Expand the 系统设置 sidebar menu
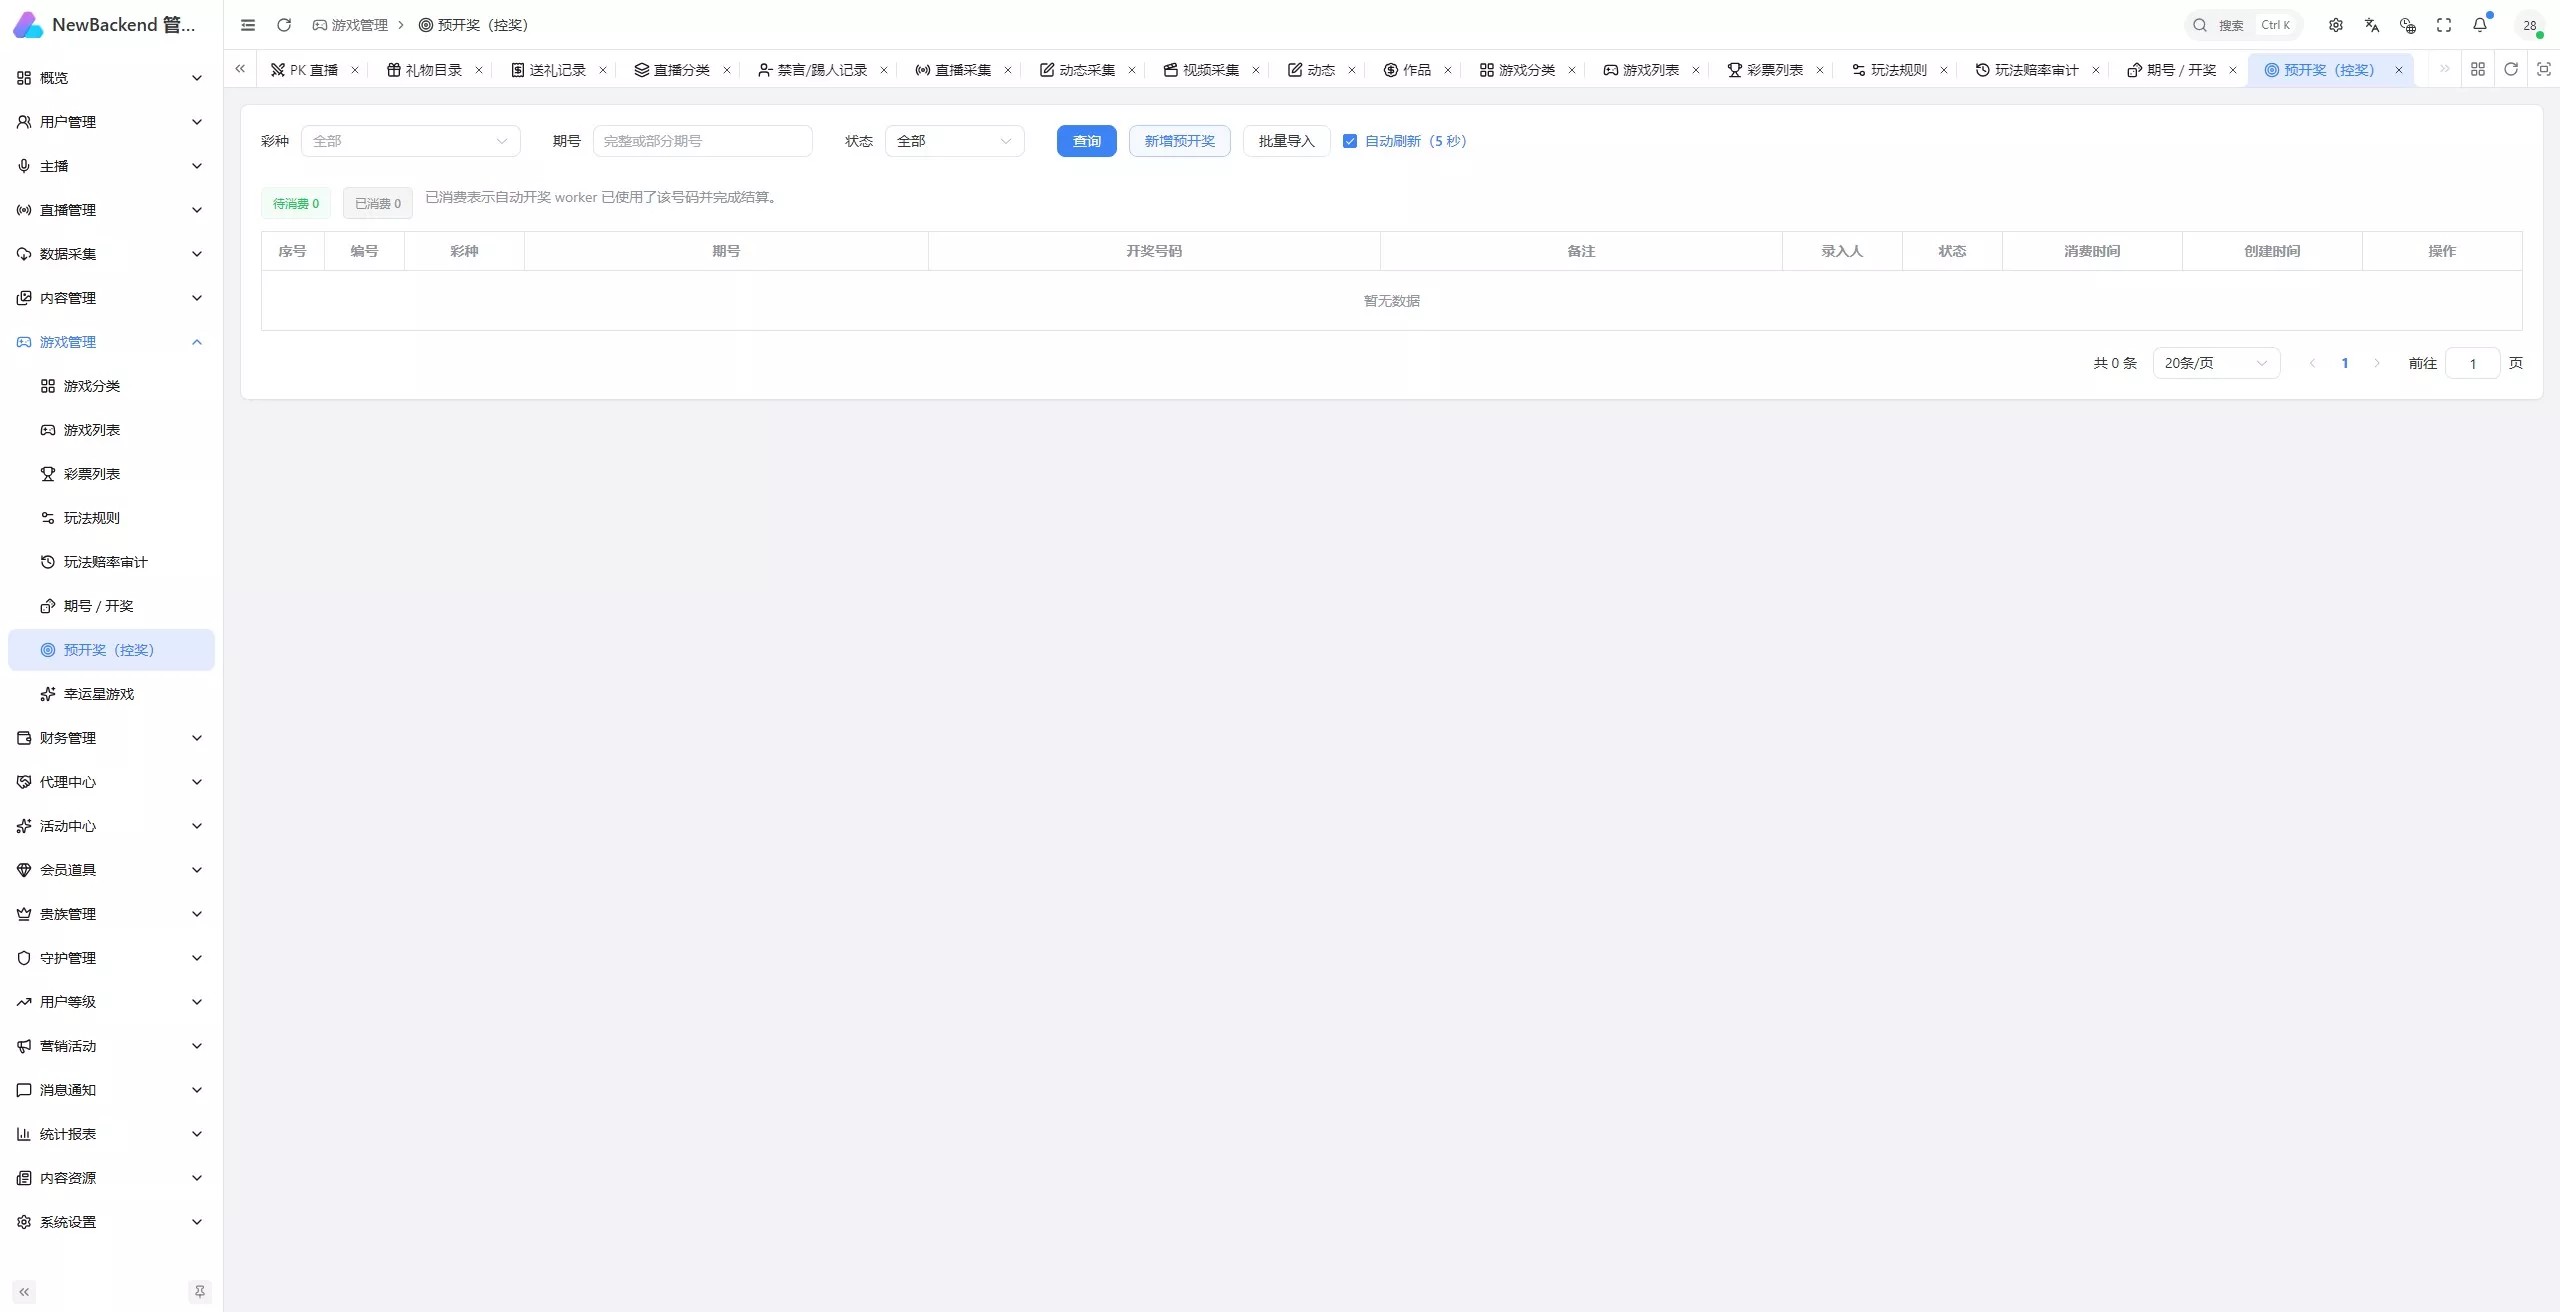 [x=111, y=1222]
